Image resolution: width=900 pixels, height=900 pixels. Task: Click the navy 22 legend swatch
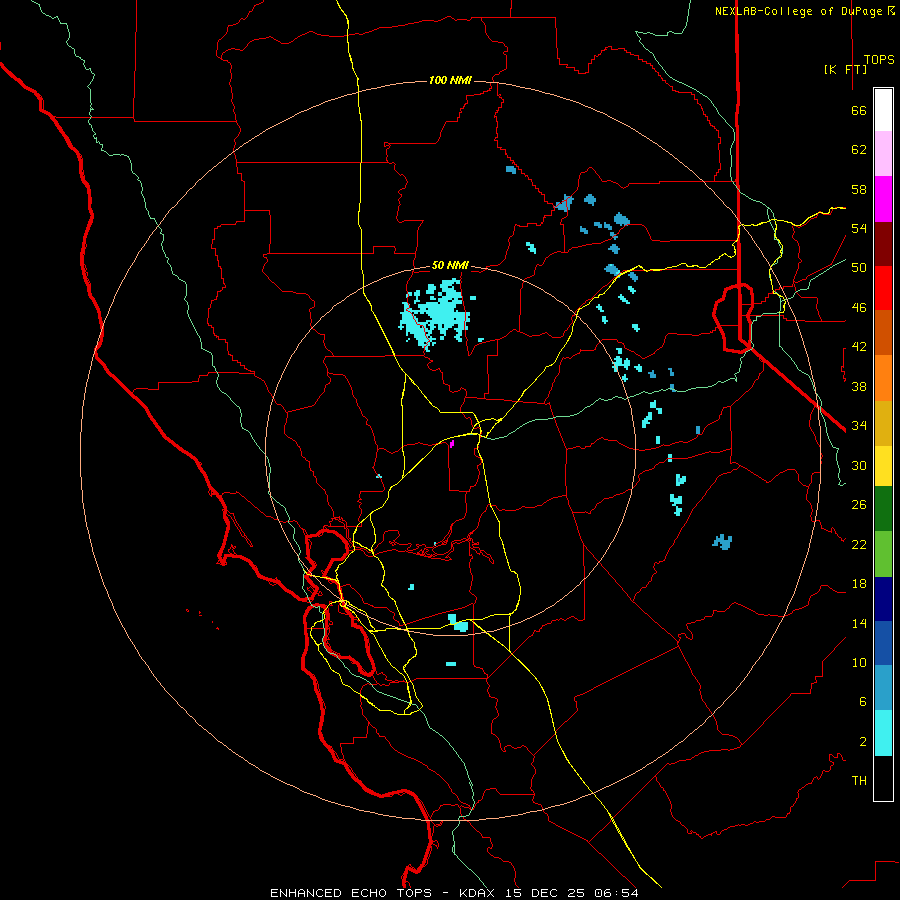click(x=883, y=599)
